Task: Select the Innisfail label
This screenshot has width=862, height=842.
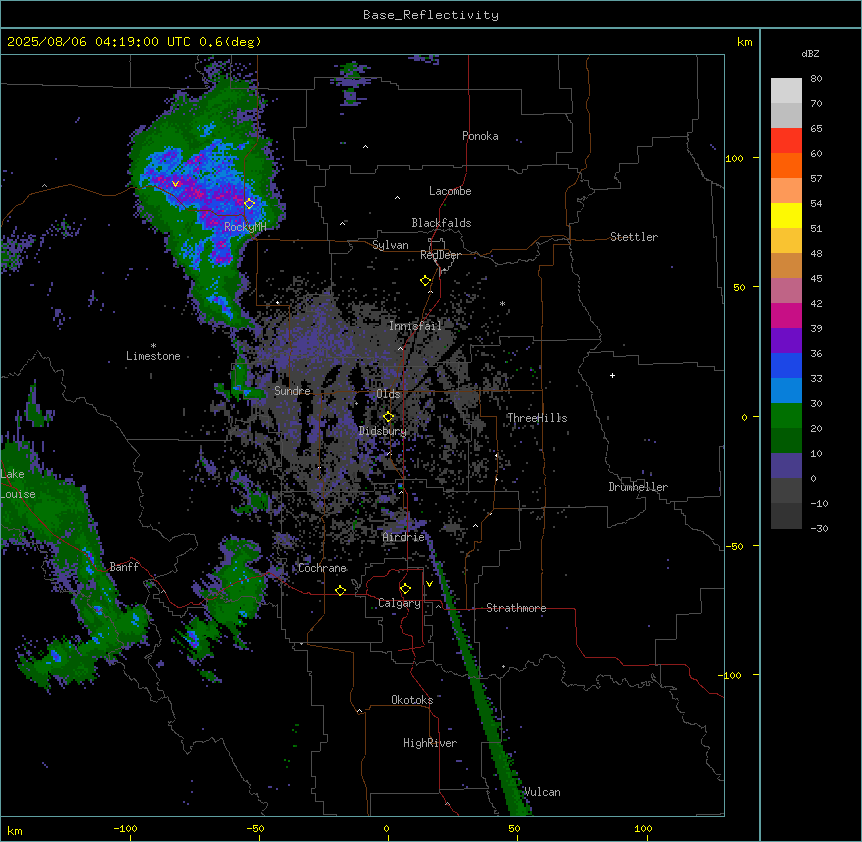Action: [x=415, y=326]
